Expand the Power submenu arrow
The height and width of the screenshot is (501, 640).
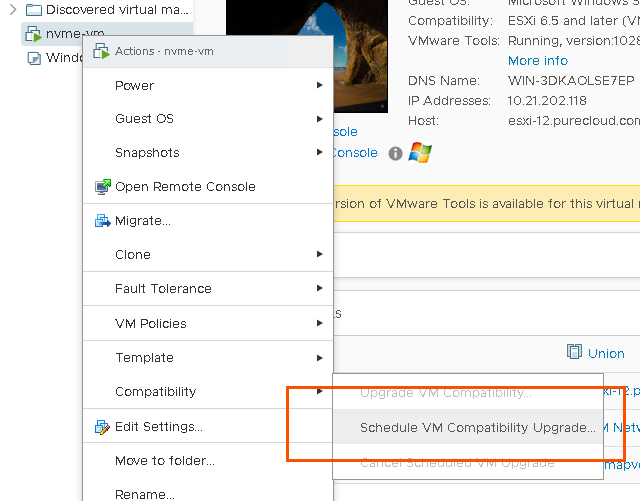[x=320, y=85]
